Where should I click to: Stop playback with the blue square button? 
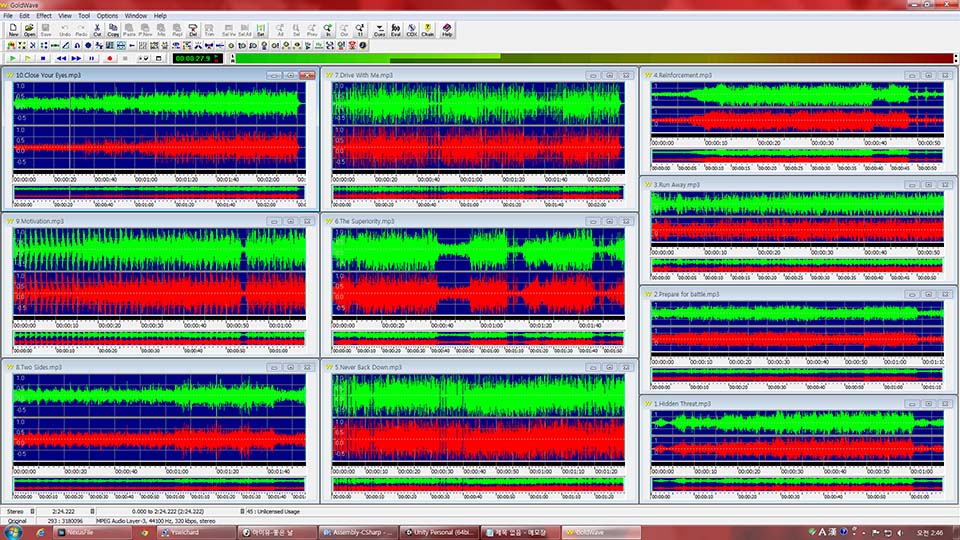click(x=43, y=58)
